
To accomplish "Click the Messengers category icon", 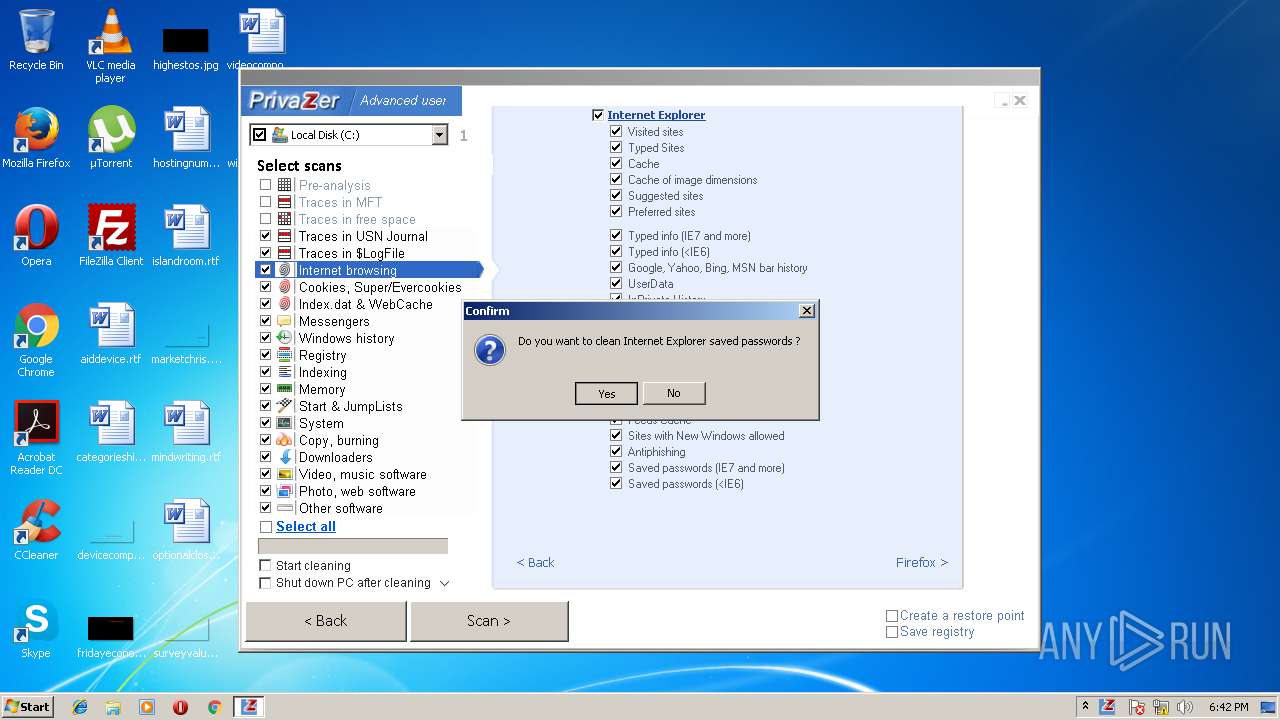I will click(284, 321).
